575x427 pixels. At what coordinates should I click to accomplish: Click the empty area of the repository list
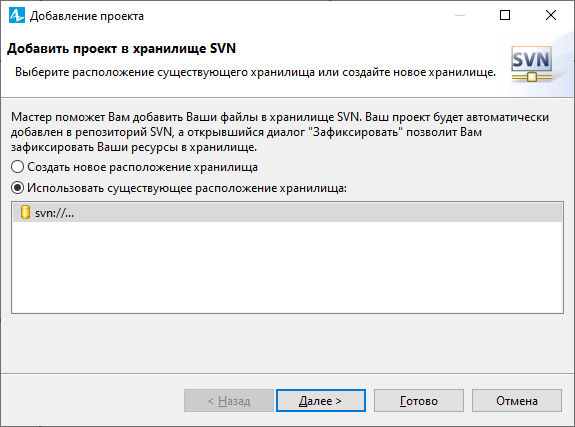(288, 267)
